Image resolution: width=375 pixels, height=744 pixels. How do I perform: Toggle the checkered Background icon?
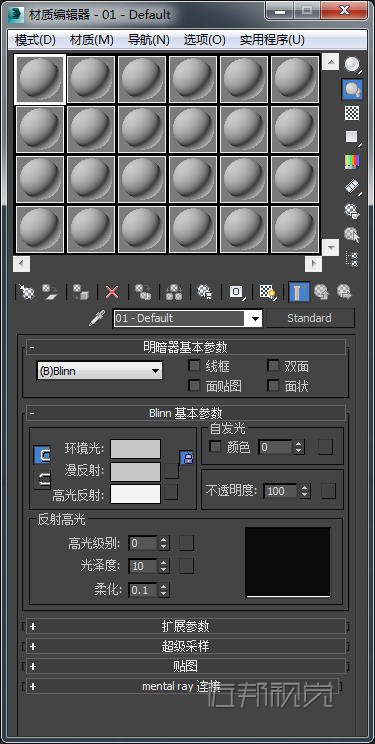coord(352,113)
